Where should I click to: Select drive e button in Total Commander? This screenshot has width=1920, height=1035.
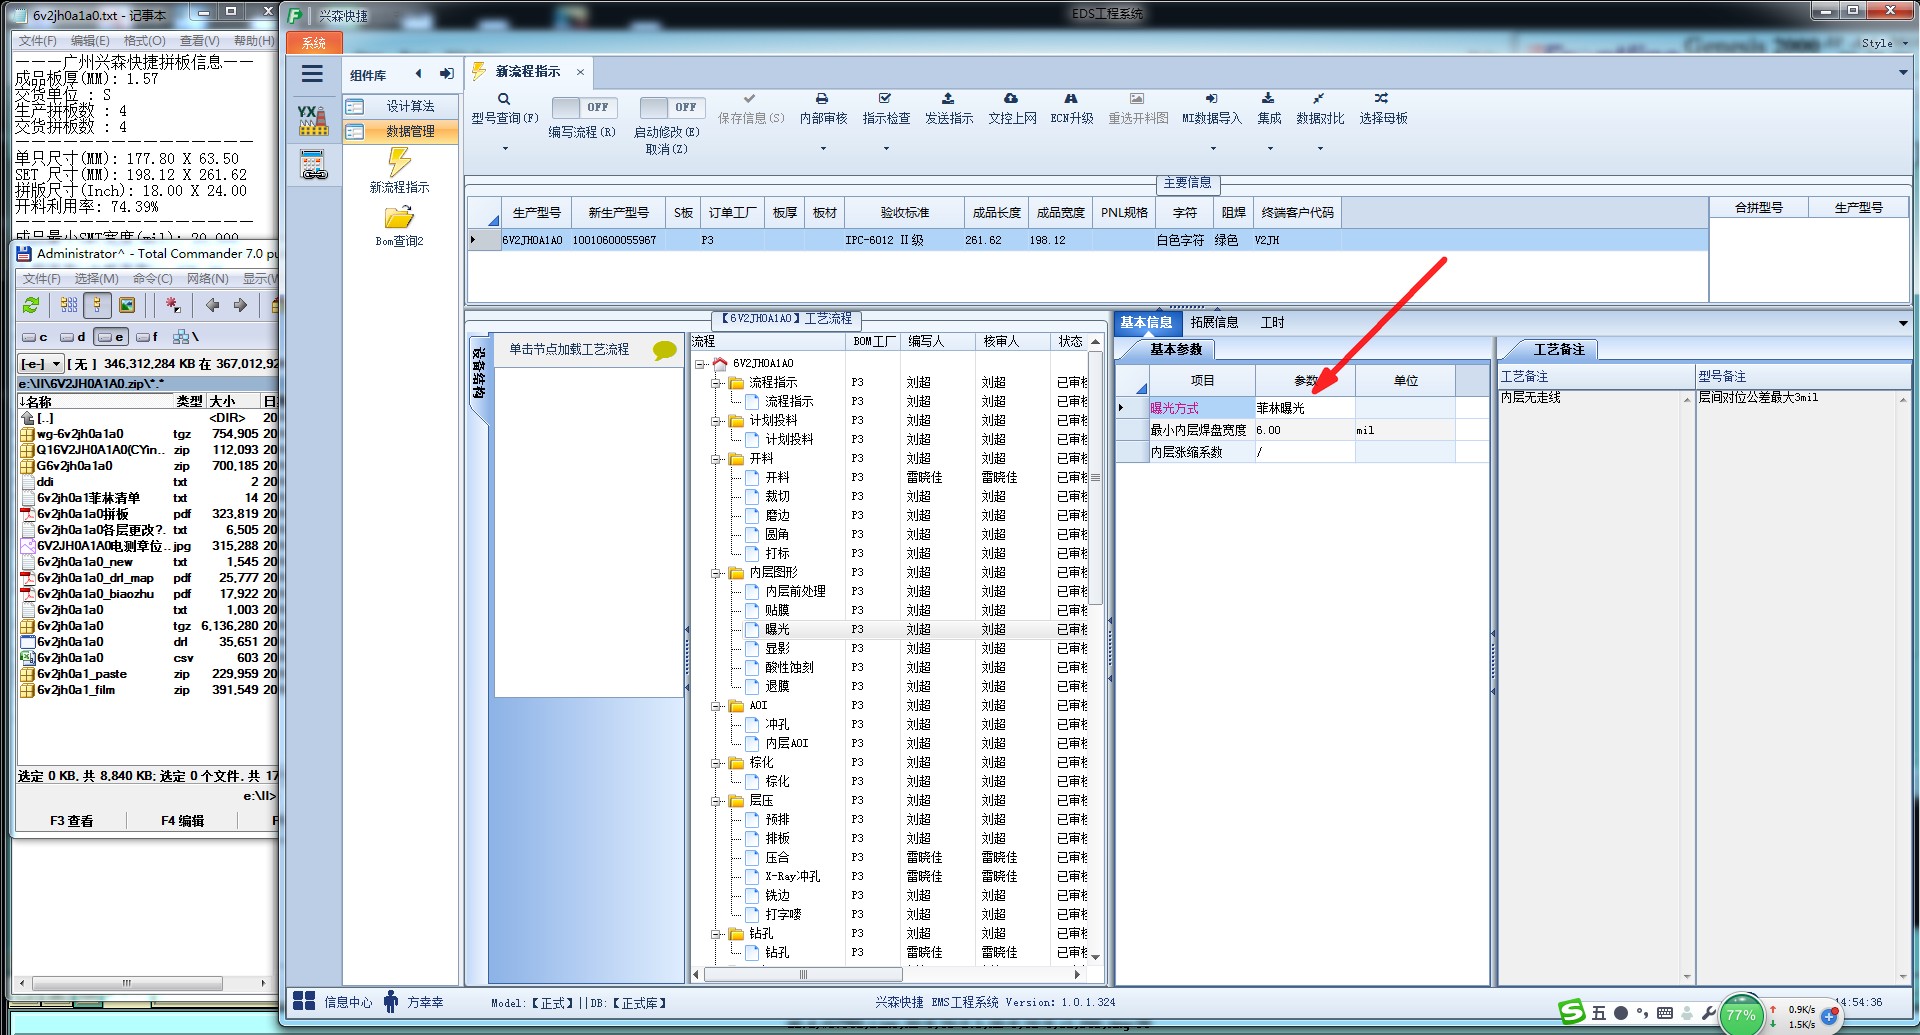[112, 337]
